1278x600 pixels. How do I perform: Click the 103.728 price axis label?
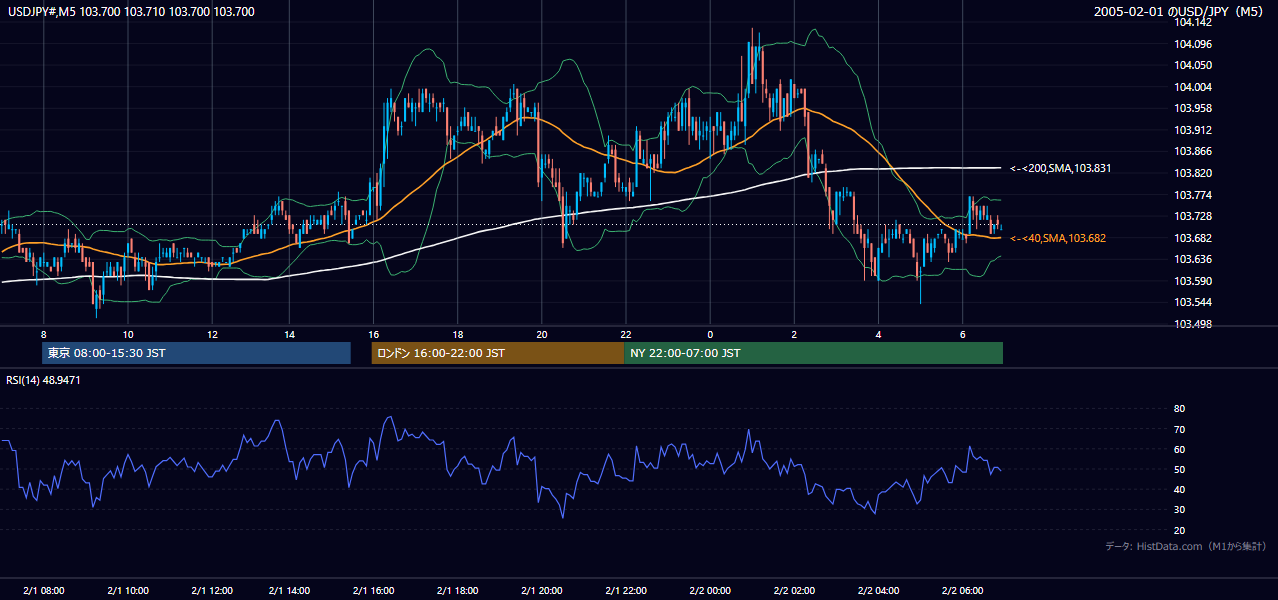coord(1194,216)
